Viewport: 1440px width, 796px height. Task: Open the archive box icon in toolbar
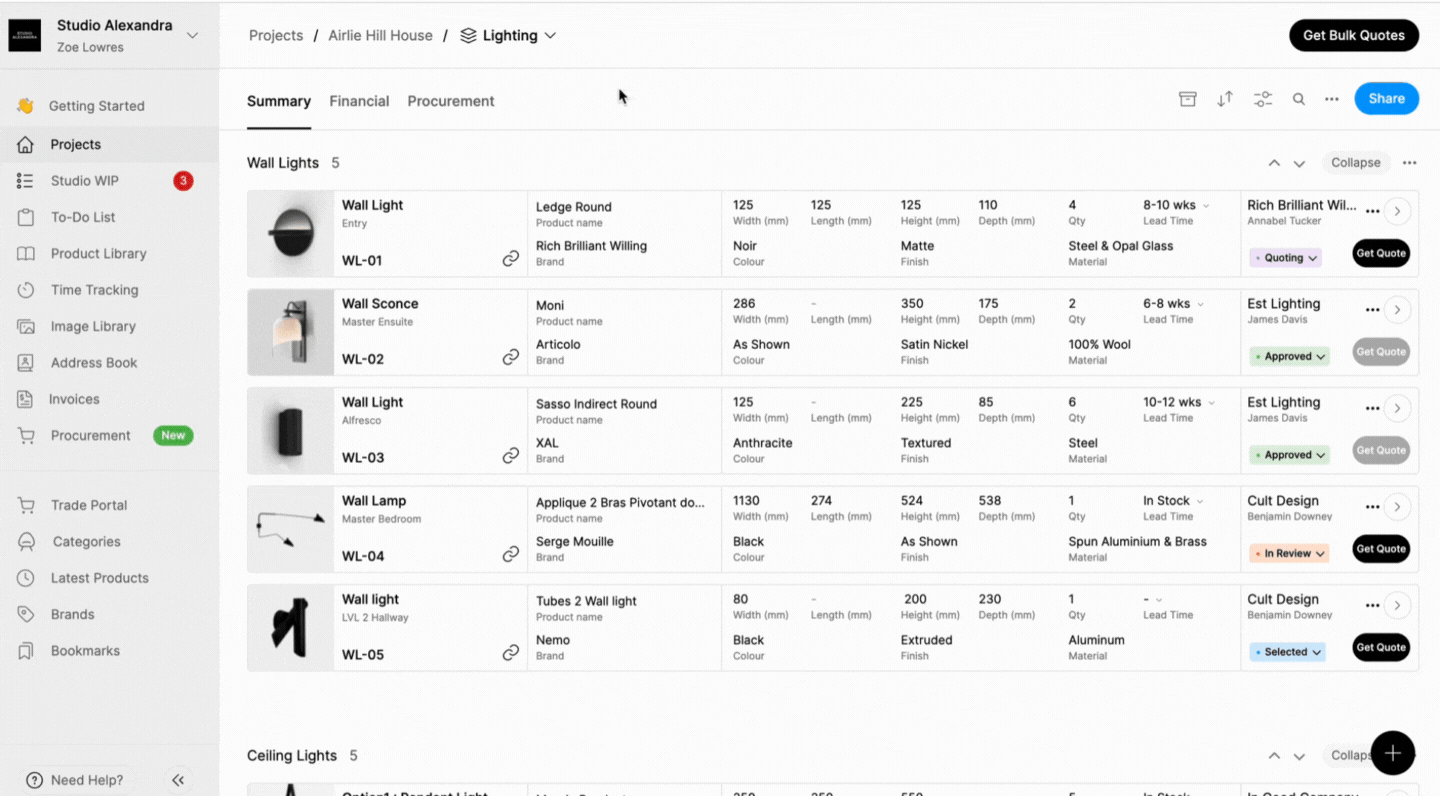click(x=1188, y=99)
